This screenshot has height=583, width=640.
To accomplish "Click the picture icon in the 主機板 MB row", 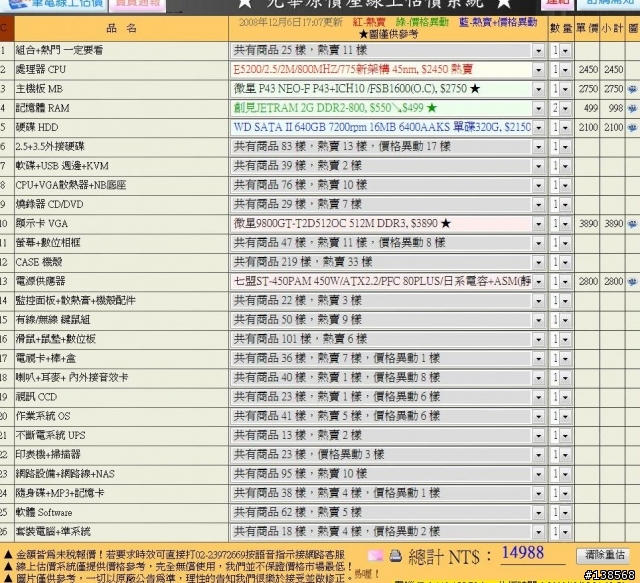I will coord(633,89).
